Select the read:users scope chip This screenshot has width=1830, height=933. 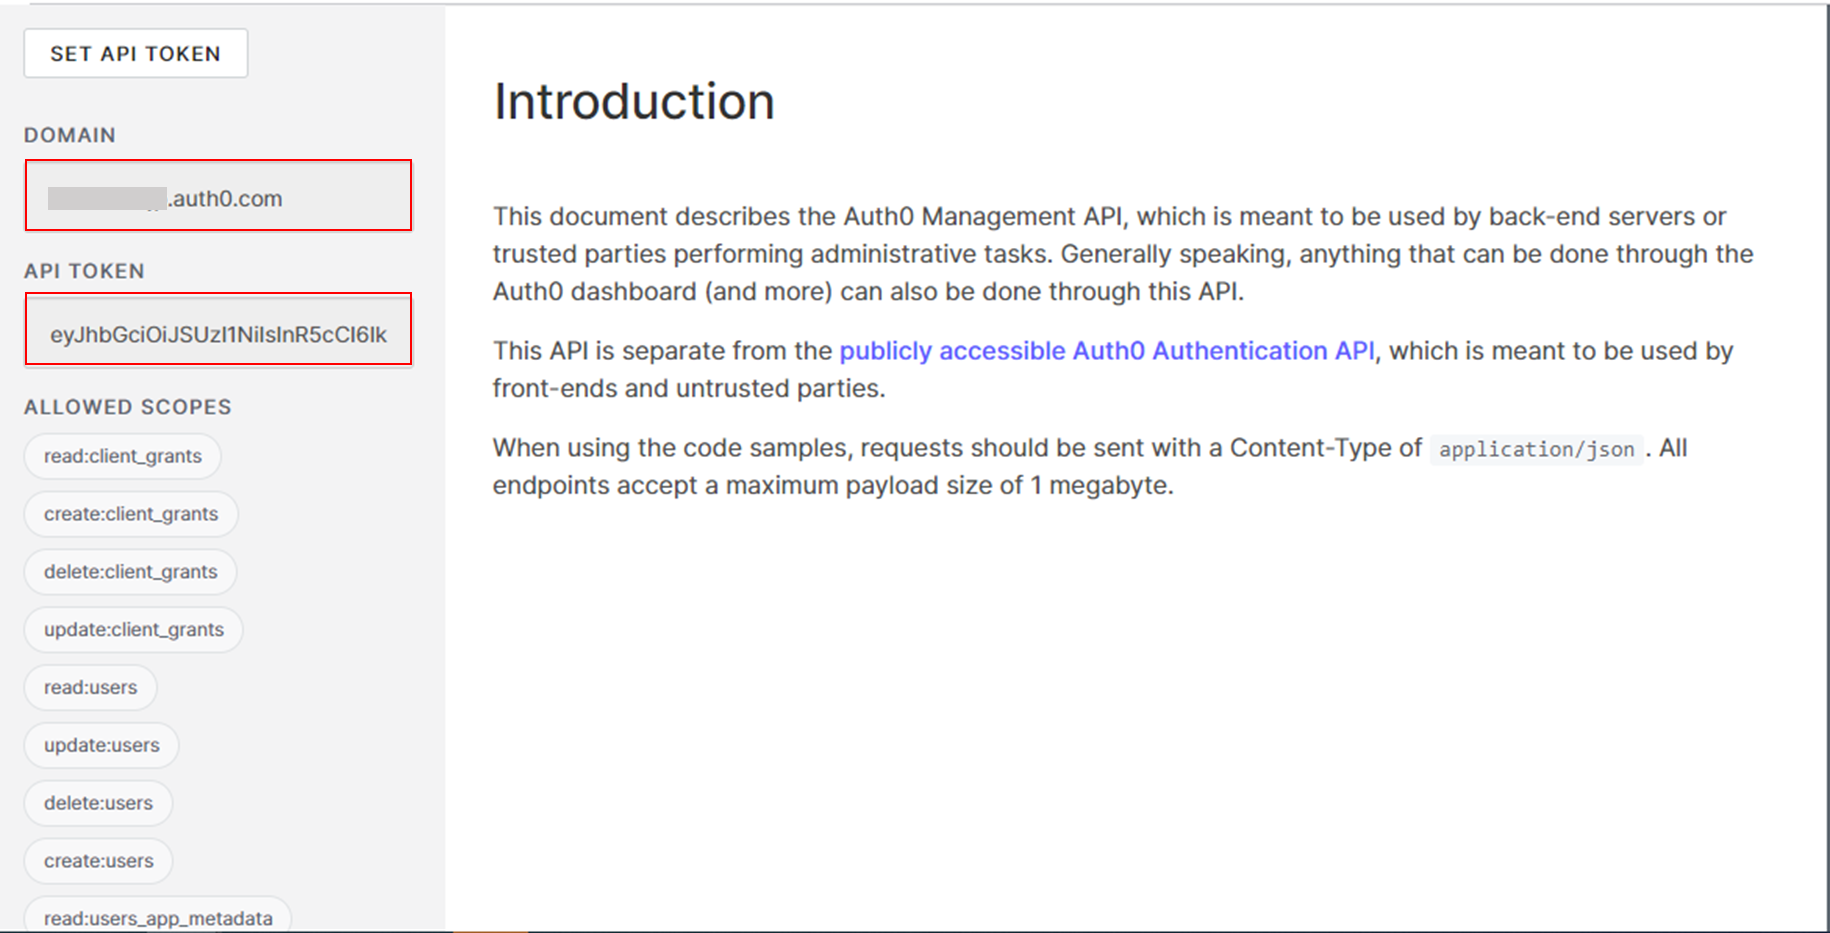[x=89, y=687]
